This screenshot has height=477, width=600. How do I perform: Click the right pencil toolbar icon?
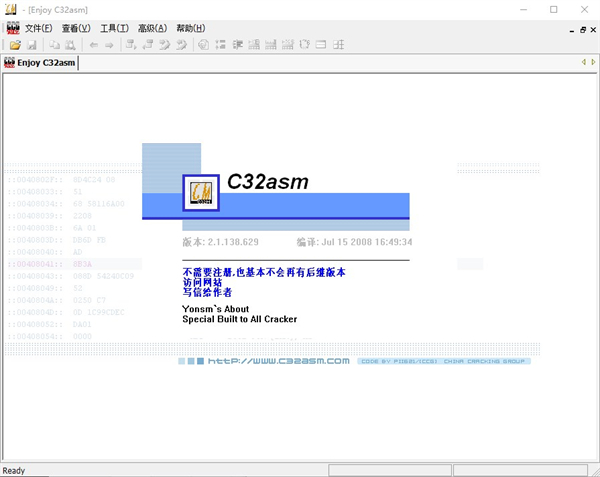[x=181, y=45]
